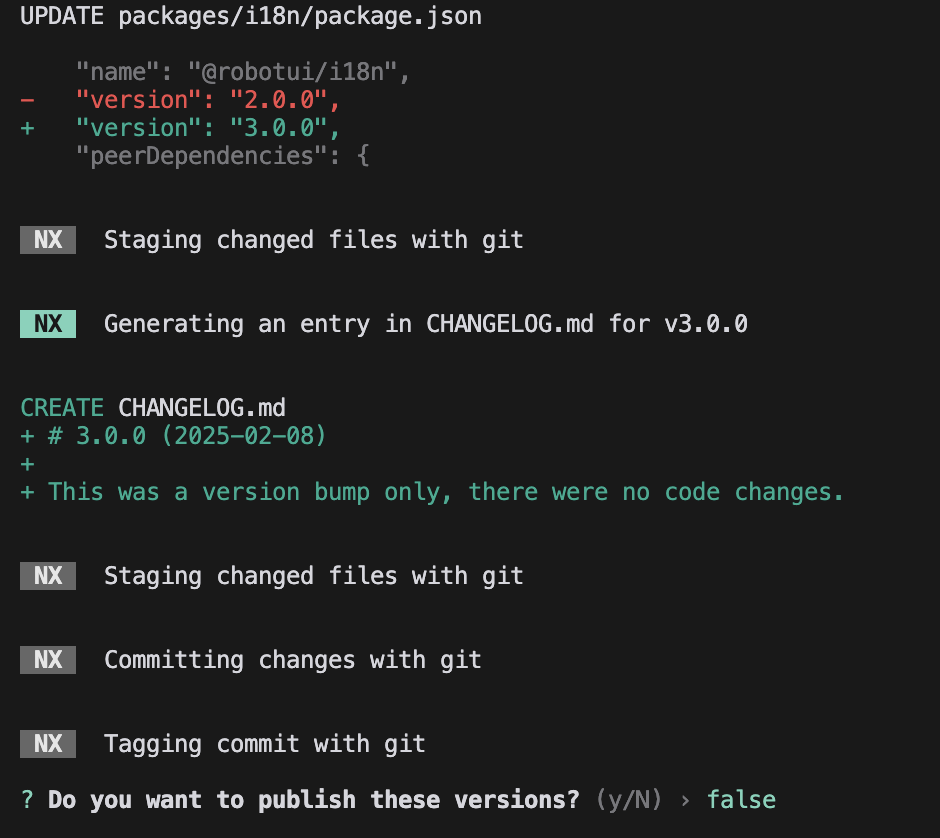The image size is (940, 838).
Task: Click the red minus sign on removed version line
Action: coord(27,100)
